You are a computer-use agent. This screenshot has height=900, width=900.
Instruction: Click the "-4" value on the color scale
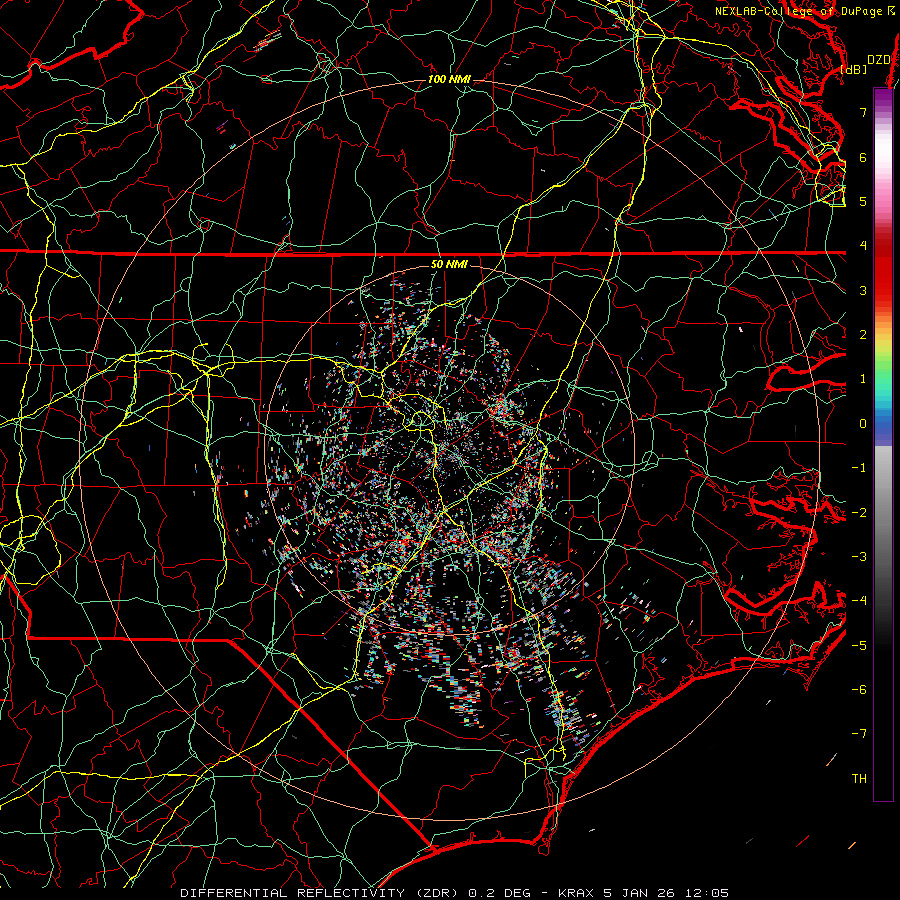(859, 601)
